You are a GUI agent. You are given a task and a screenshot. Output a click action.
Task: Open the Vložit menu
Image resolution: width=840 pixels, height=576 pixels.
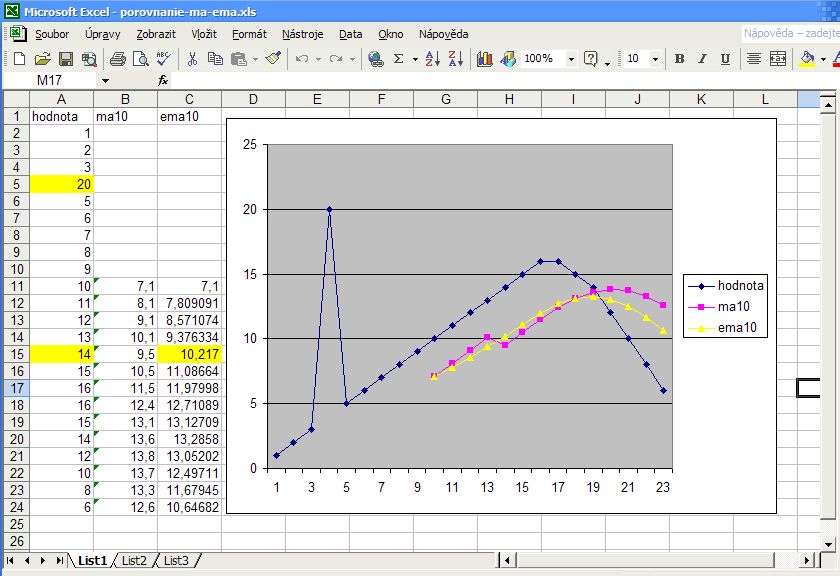click(x=204, y=34)
